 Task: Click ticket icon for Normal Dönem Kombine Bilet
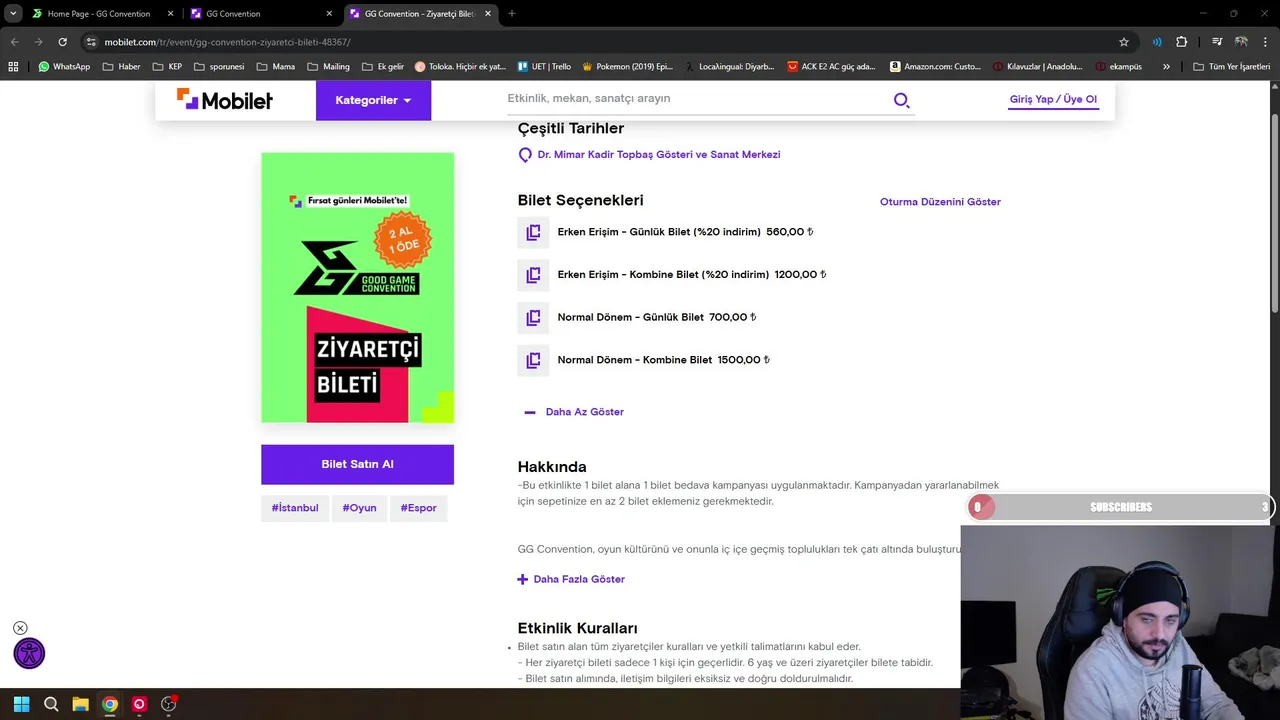pos(533,360)
